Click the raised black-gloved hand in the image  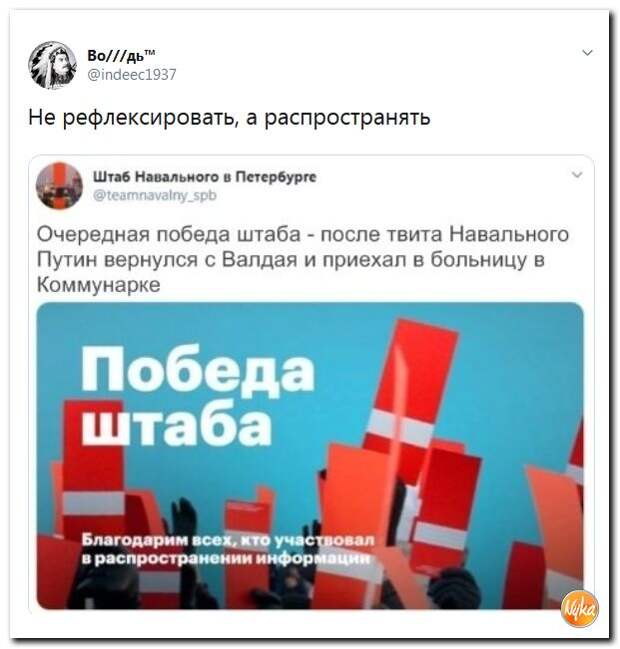pyautogui.click(x=182, y=517)
